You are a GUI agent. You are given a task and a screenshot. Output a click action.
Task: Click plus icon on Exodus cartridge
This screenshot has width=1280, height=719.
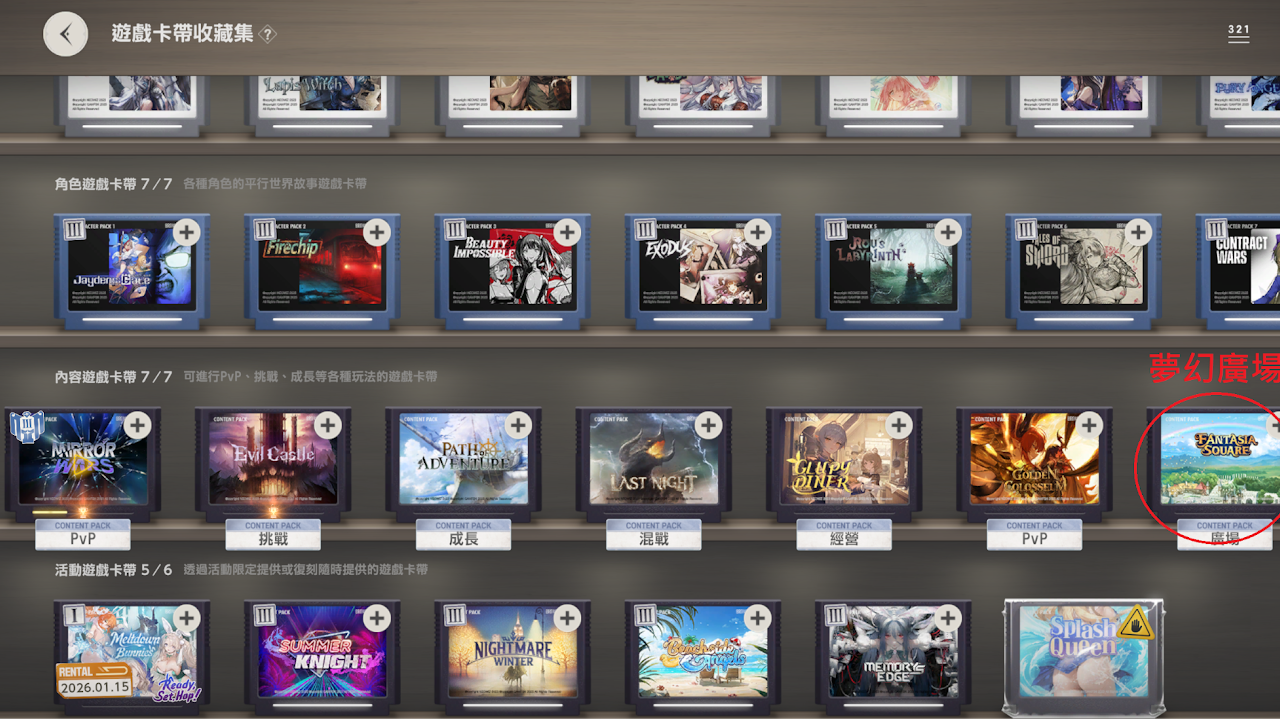[757, 233]
